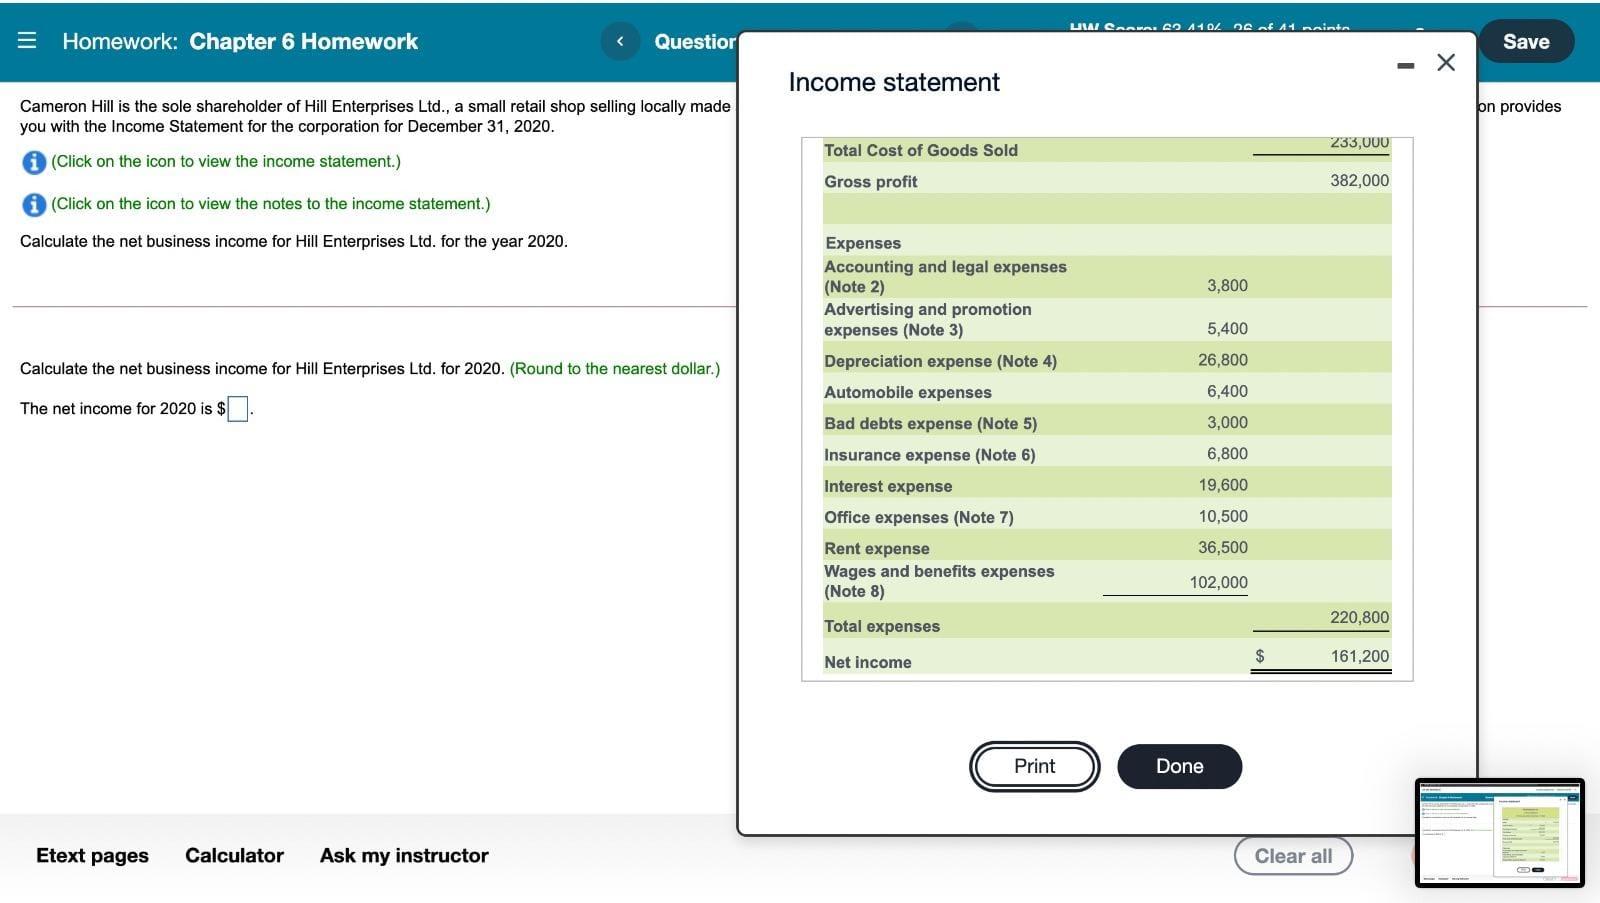The width and height of the screenshot is (1600, 903).
Task: Click the Office expenses (Note 7) label
Action: (918, 517)
